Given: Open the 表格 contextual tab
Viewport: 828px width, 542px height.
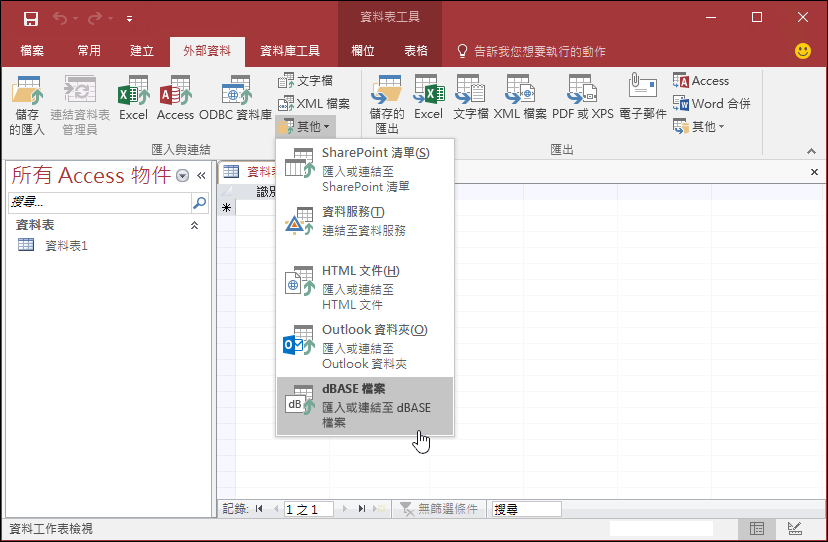Looking at the screenshot, I should coord(416,51).
